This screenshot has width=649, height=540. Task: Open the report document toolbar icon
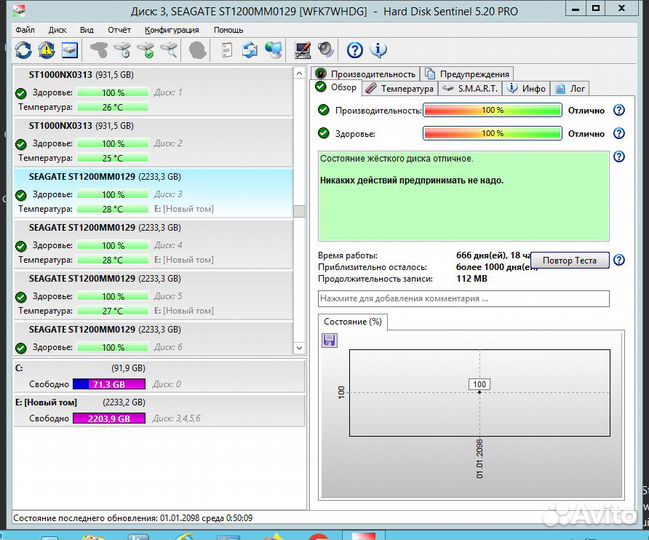coord(226,50)
